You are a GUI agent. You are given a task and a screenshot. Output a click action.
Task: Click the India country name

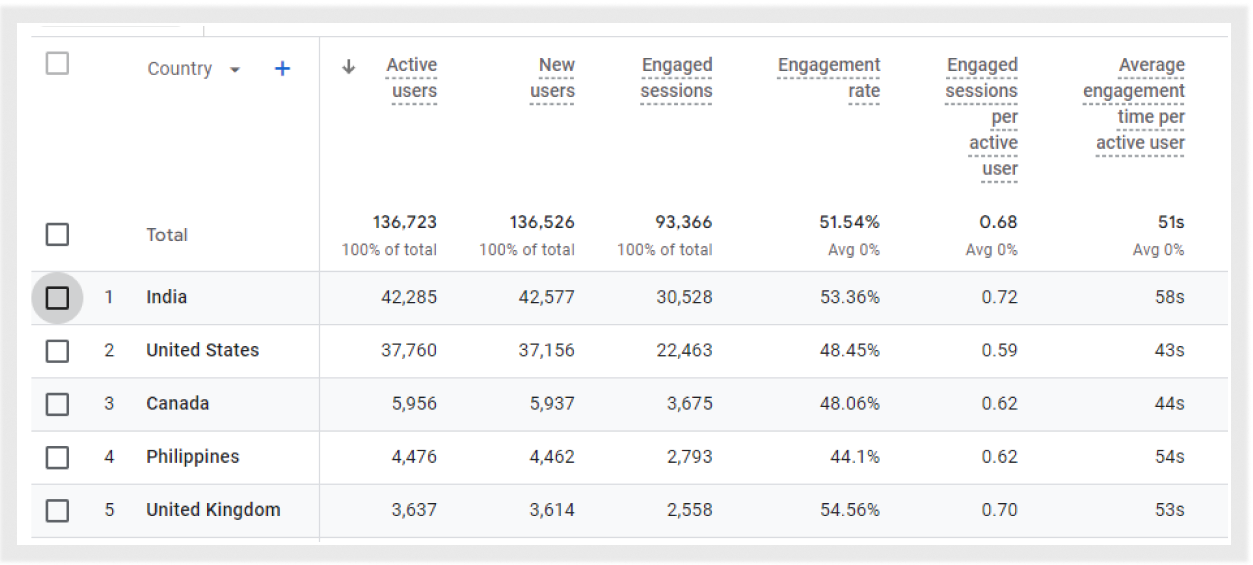point(167,297)
